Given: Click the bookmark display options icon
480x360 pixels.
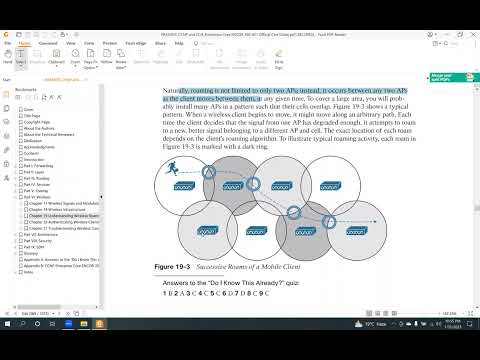Looking at the screenshot, I should click(18, 97).
